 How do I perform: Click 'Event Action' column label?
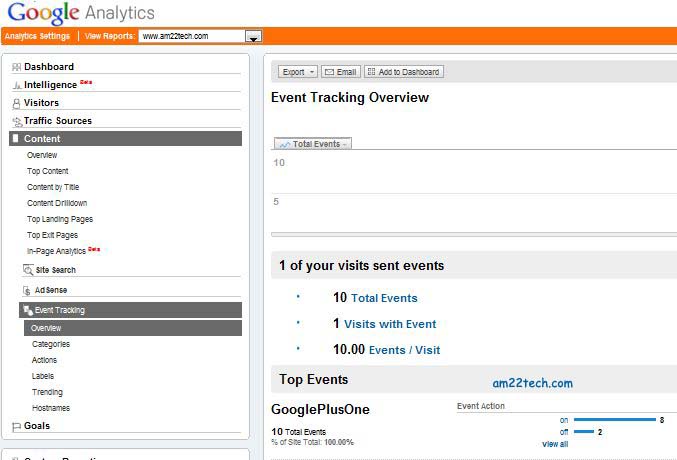pos(481,406)
